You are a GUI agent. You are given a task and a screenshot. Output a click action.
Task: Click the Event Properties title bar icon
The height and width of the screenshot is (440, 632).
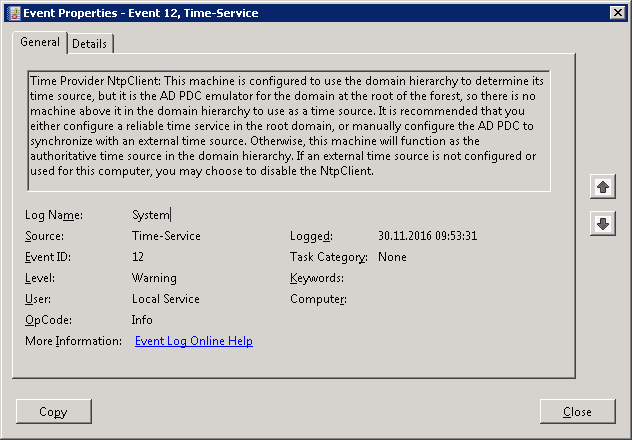[x=12, y=12]
